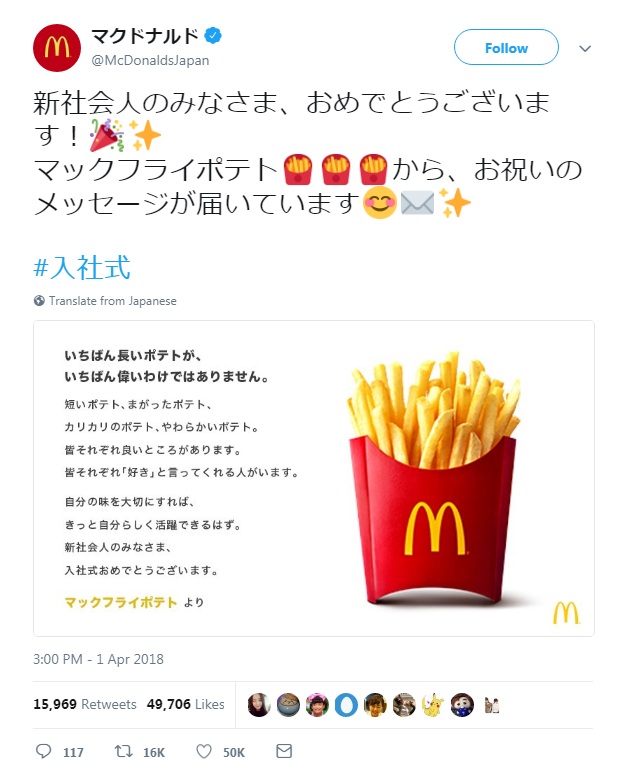This screenshot has width=626, height=775.
Task: View the 49,706 Likes list
Action: click(185, 704)
